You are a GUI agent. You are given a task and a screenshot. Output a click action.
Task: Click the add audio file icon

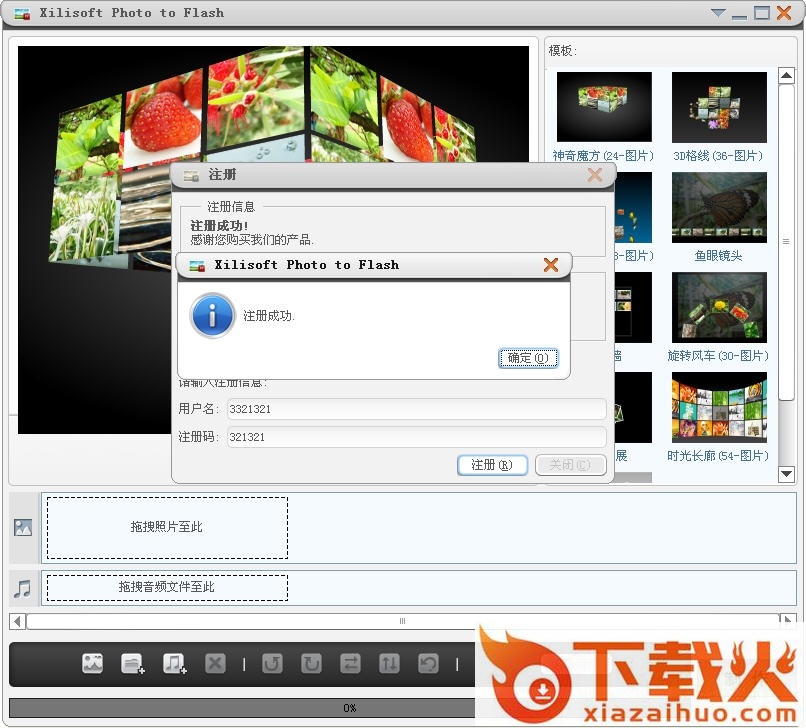[174, 664]
